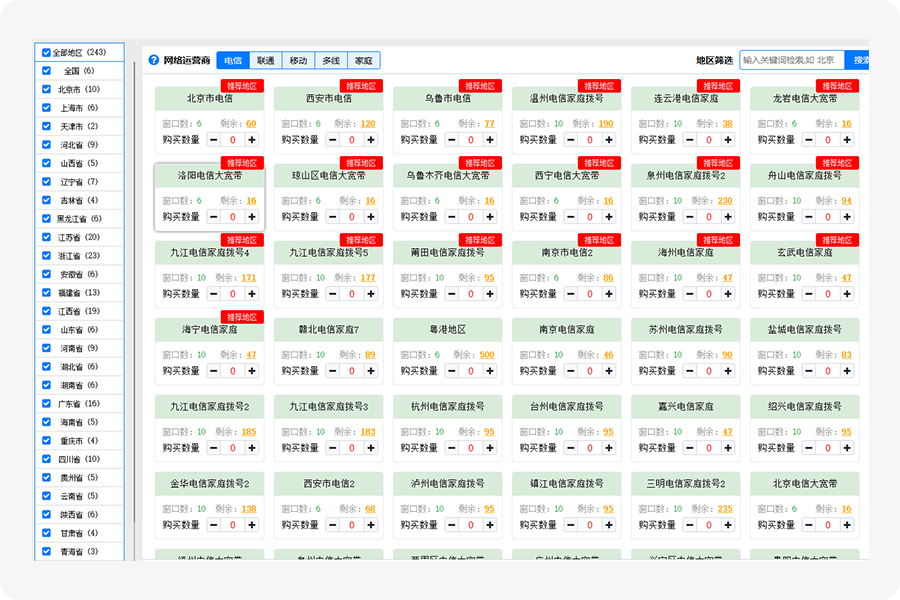Deselect 广东省 in region list

[x=46, y=404]
